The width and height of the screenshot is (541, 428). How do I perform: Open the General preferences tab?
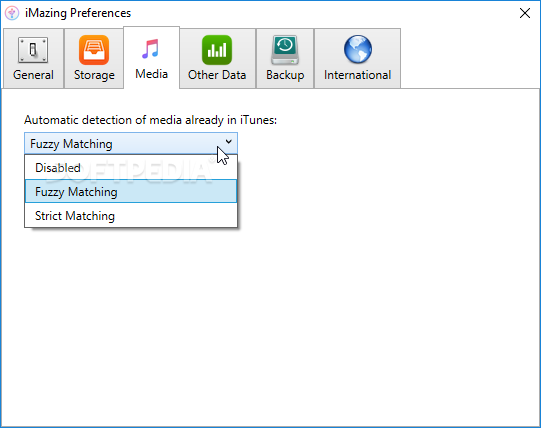point(33,58)
